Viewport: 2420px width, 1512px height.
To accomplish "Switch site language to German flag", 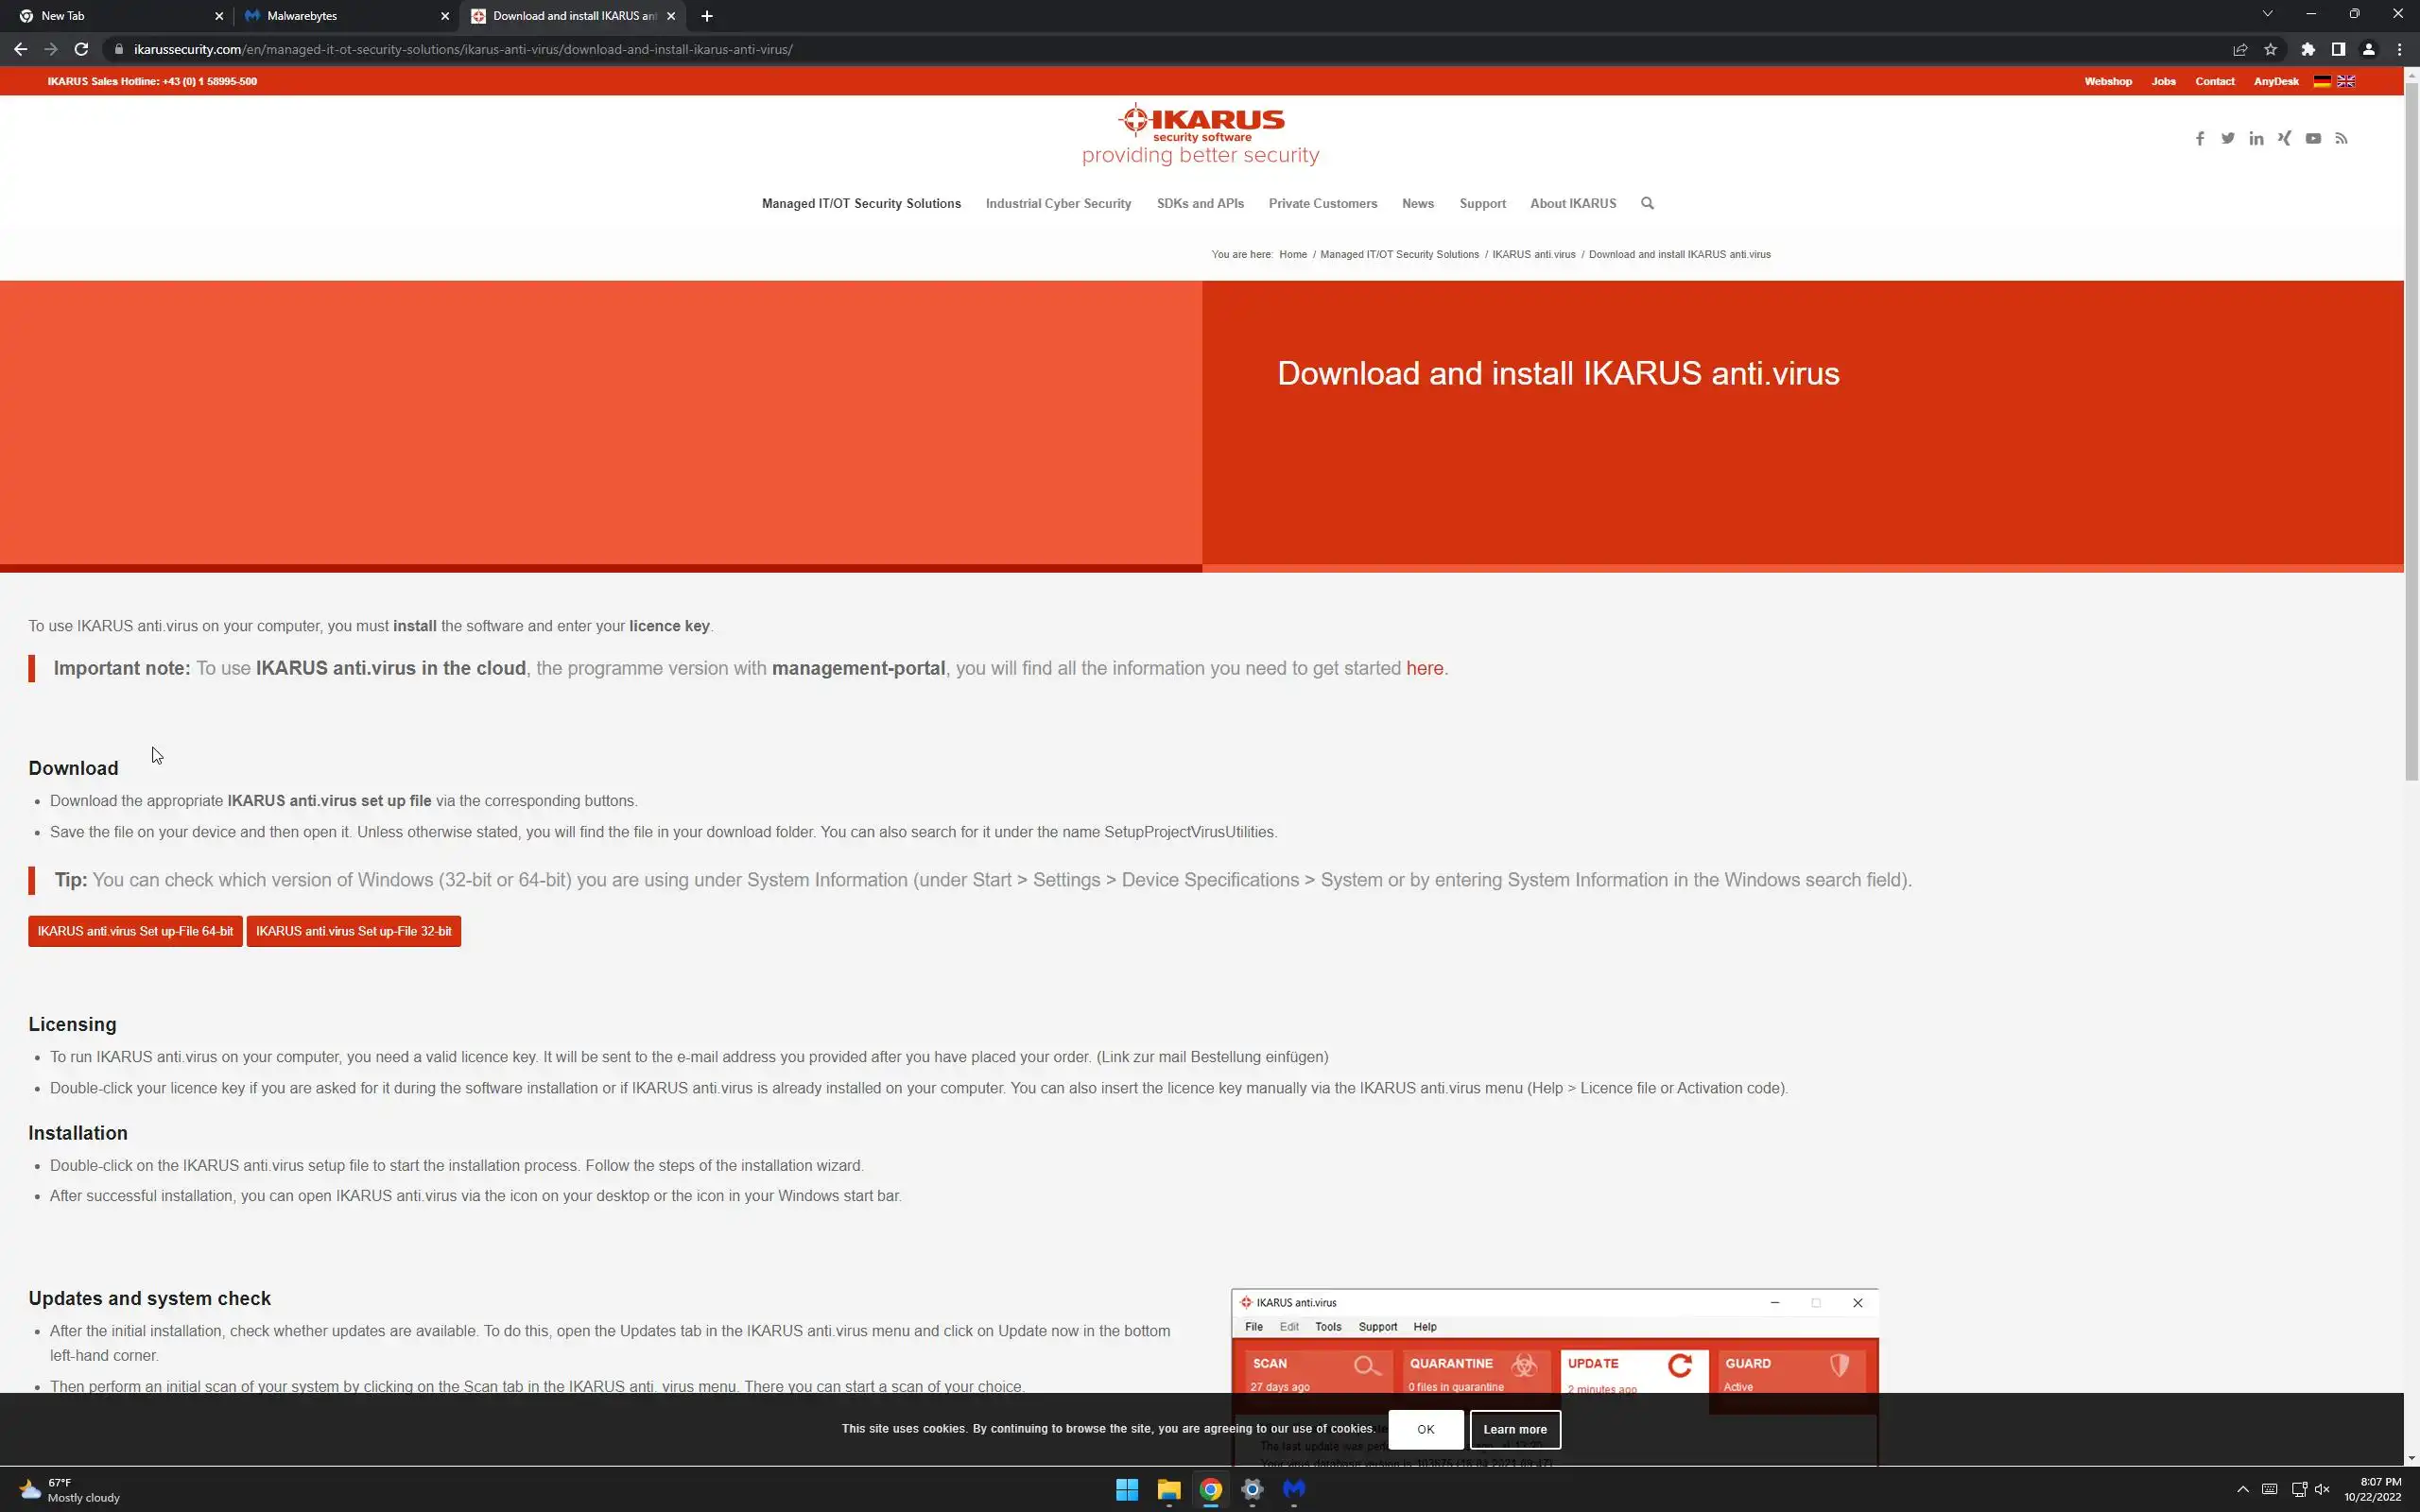I will 2322,82.
